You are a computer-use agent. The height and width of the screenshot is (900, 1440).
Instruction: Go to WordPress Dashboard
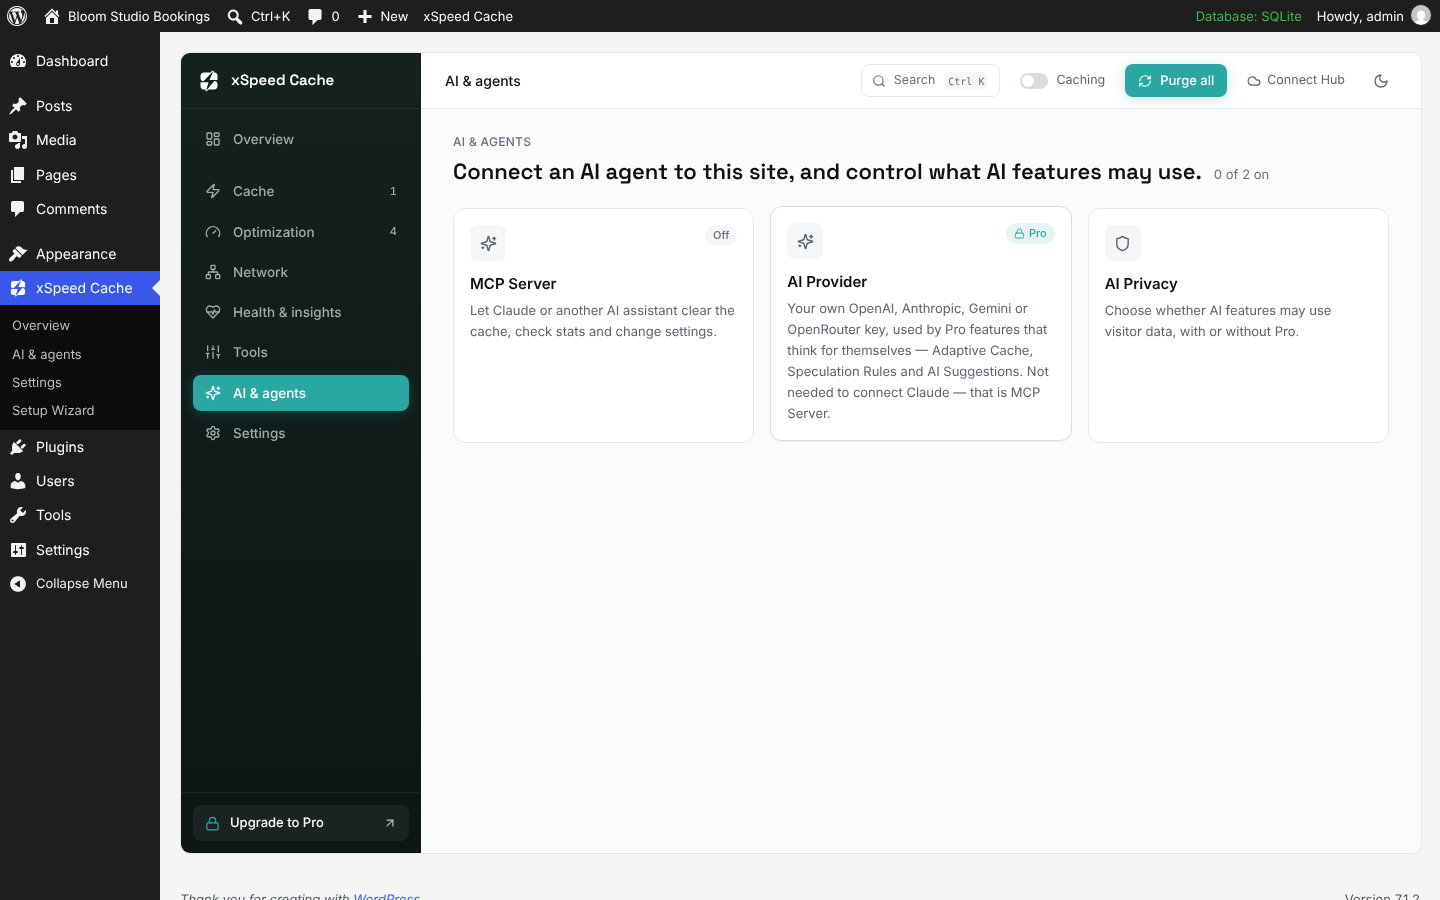pyautogui.click(x=80, y=61)
